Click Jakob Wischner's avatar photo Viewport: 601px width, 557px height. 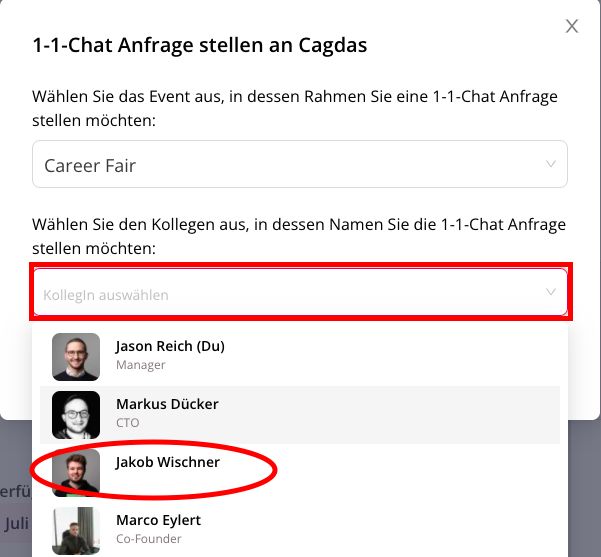pos(76,473)
